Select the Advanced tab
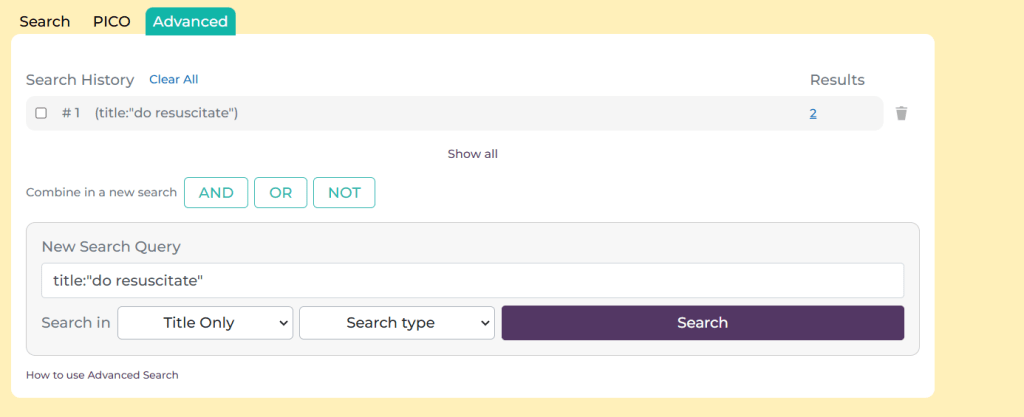The image size is (1024, 417). [190, 21]
